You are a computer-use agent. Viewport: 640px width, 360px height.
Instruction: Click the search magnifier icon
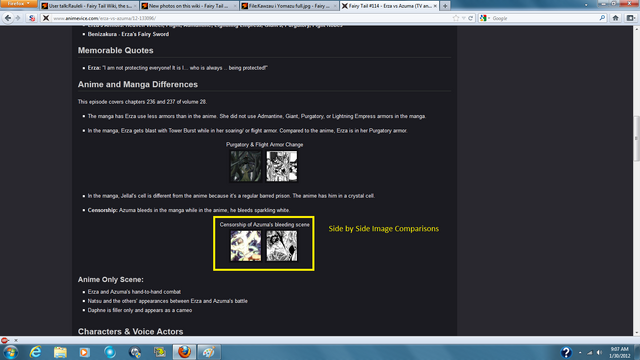[x=602, y=18]
